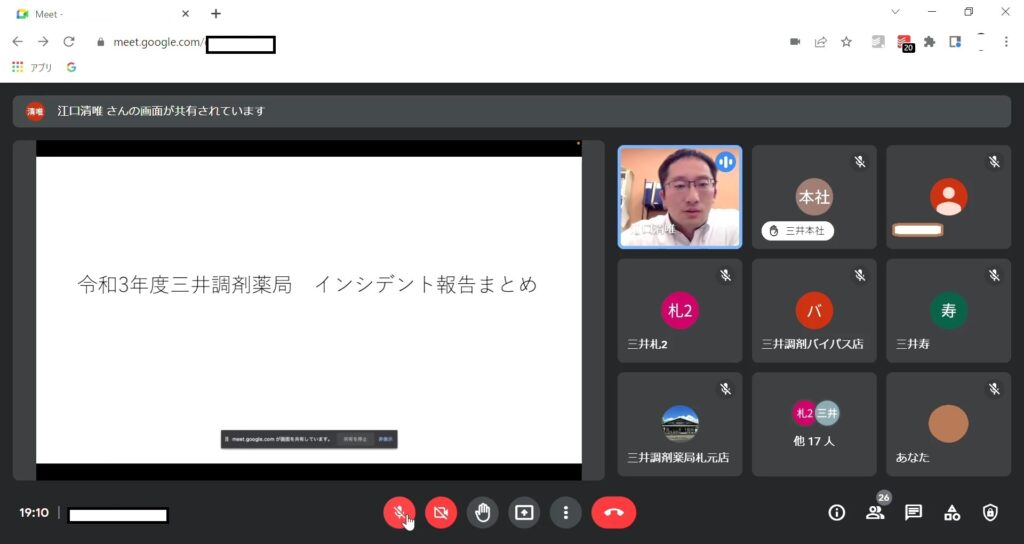
Task: Select the 三井札2 participant tile
Action: (680, 310)
